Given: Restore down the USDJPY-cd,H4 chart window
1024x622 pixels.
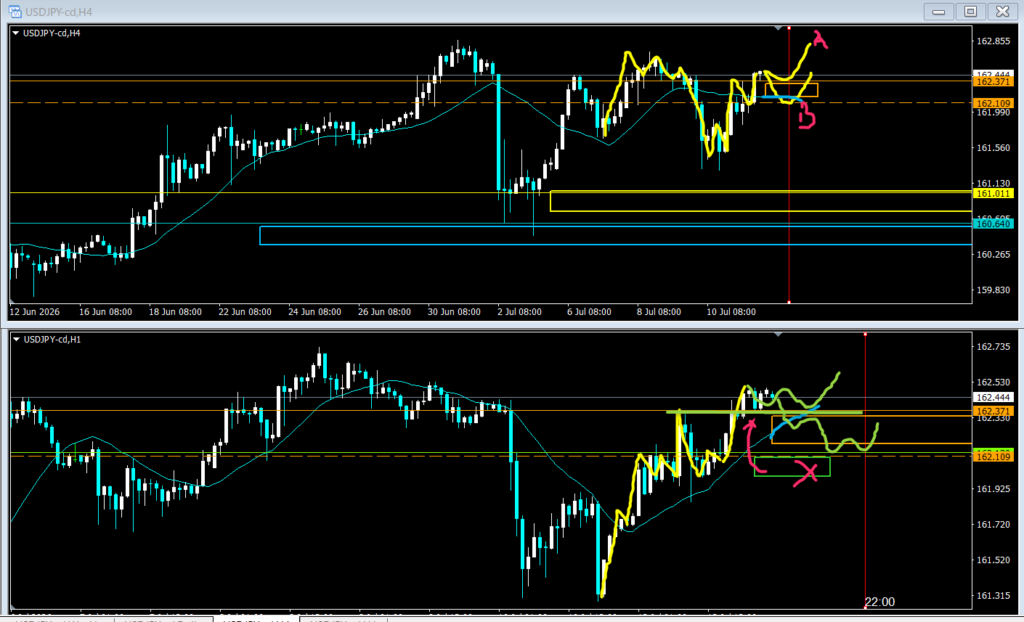Looking at the screenshot, I should pyautogui.click(x=970, y=11).
